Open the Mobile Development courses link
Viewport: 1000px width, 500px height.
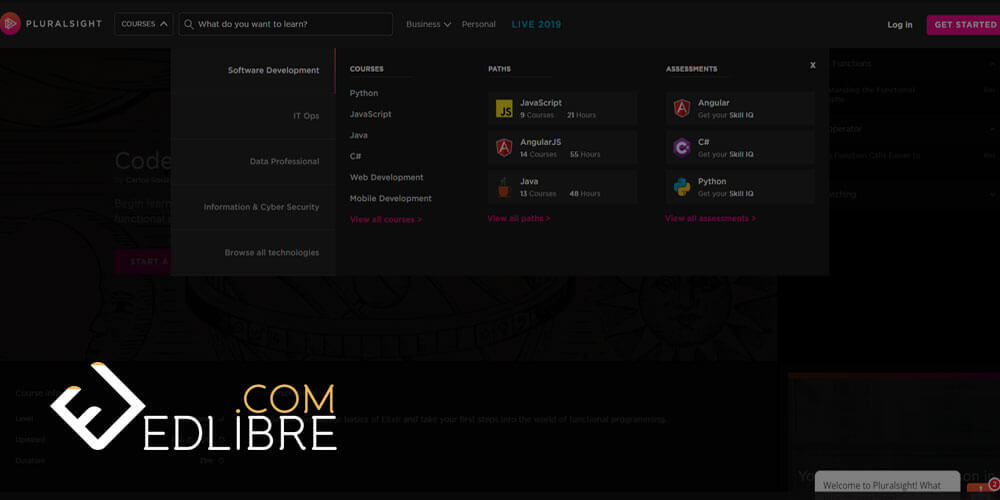(x=390, y=198)
